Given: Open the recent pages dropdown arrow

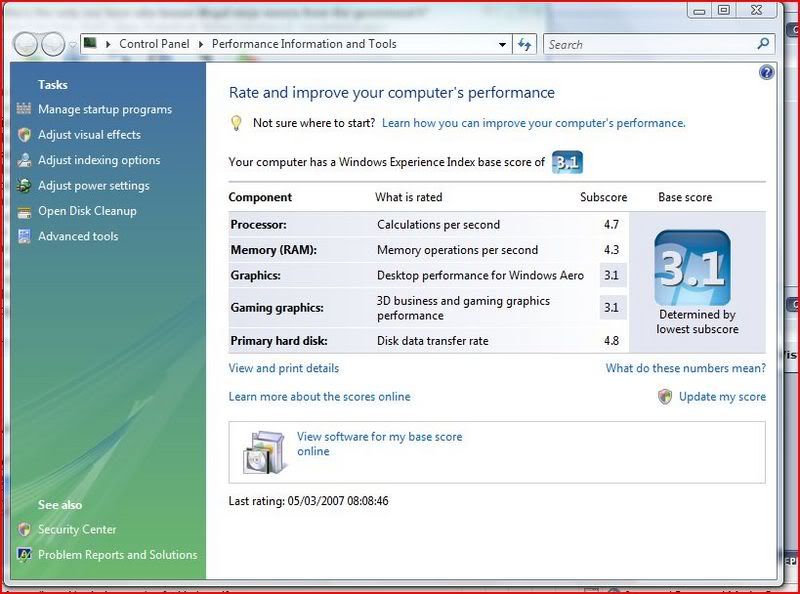Looking at the screenshot, I should pyautogui.click(x=72, y=45).
